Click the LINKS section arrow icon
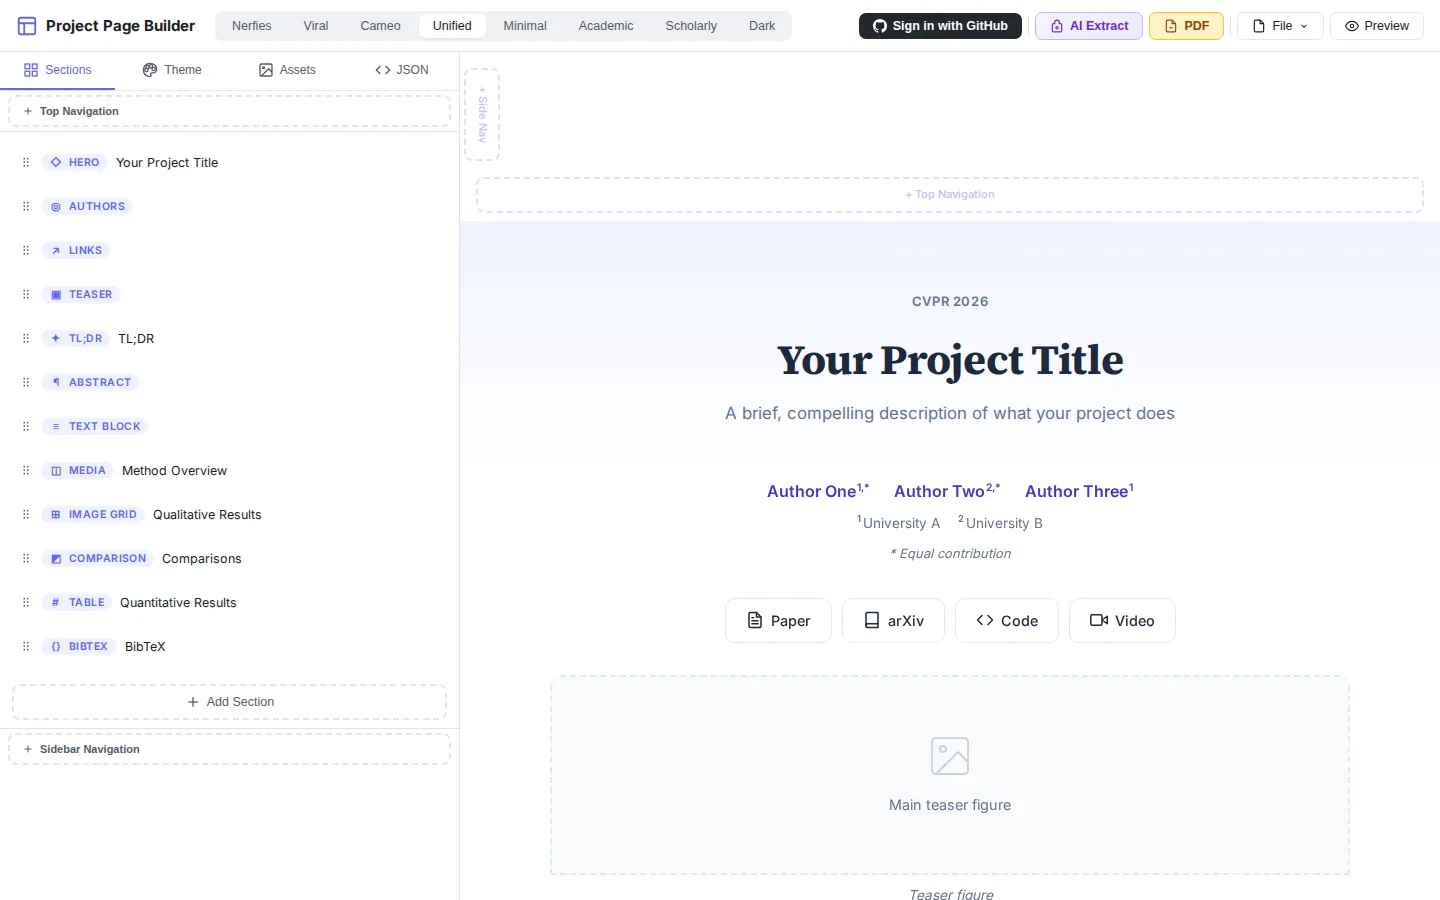This screenshot has height=900, width=1440. pyautogui.click(x=56, y=250)
